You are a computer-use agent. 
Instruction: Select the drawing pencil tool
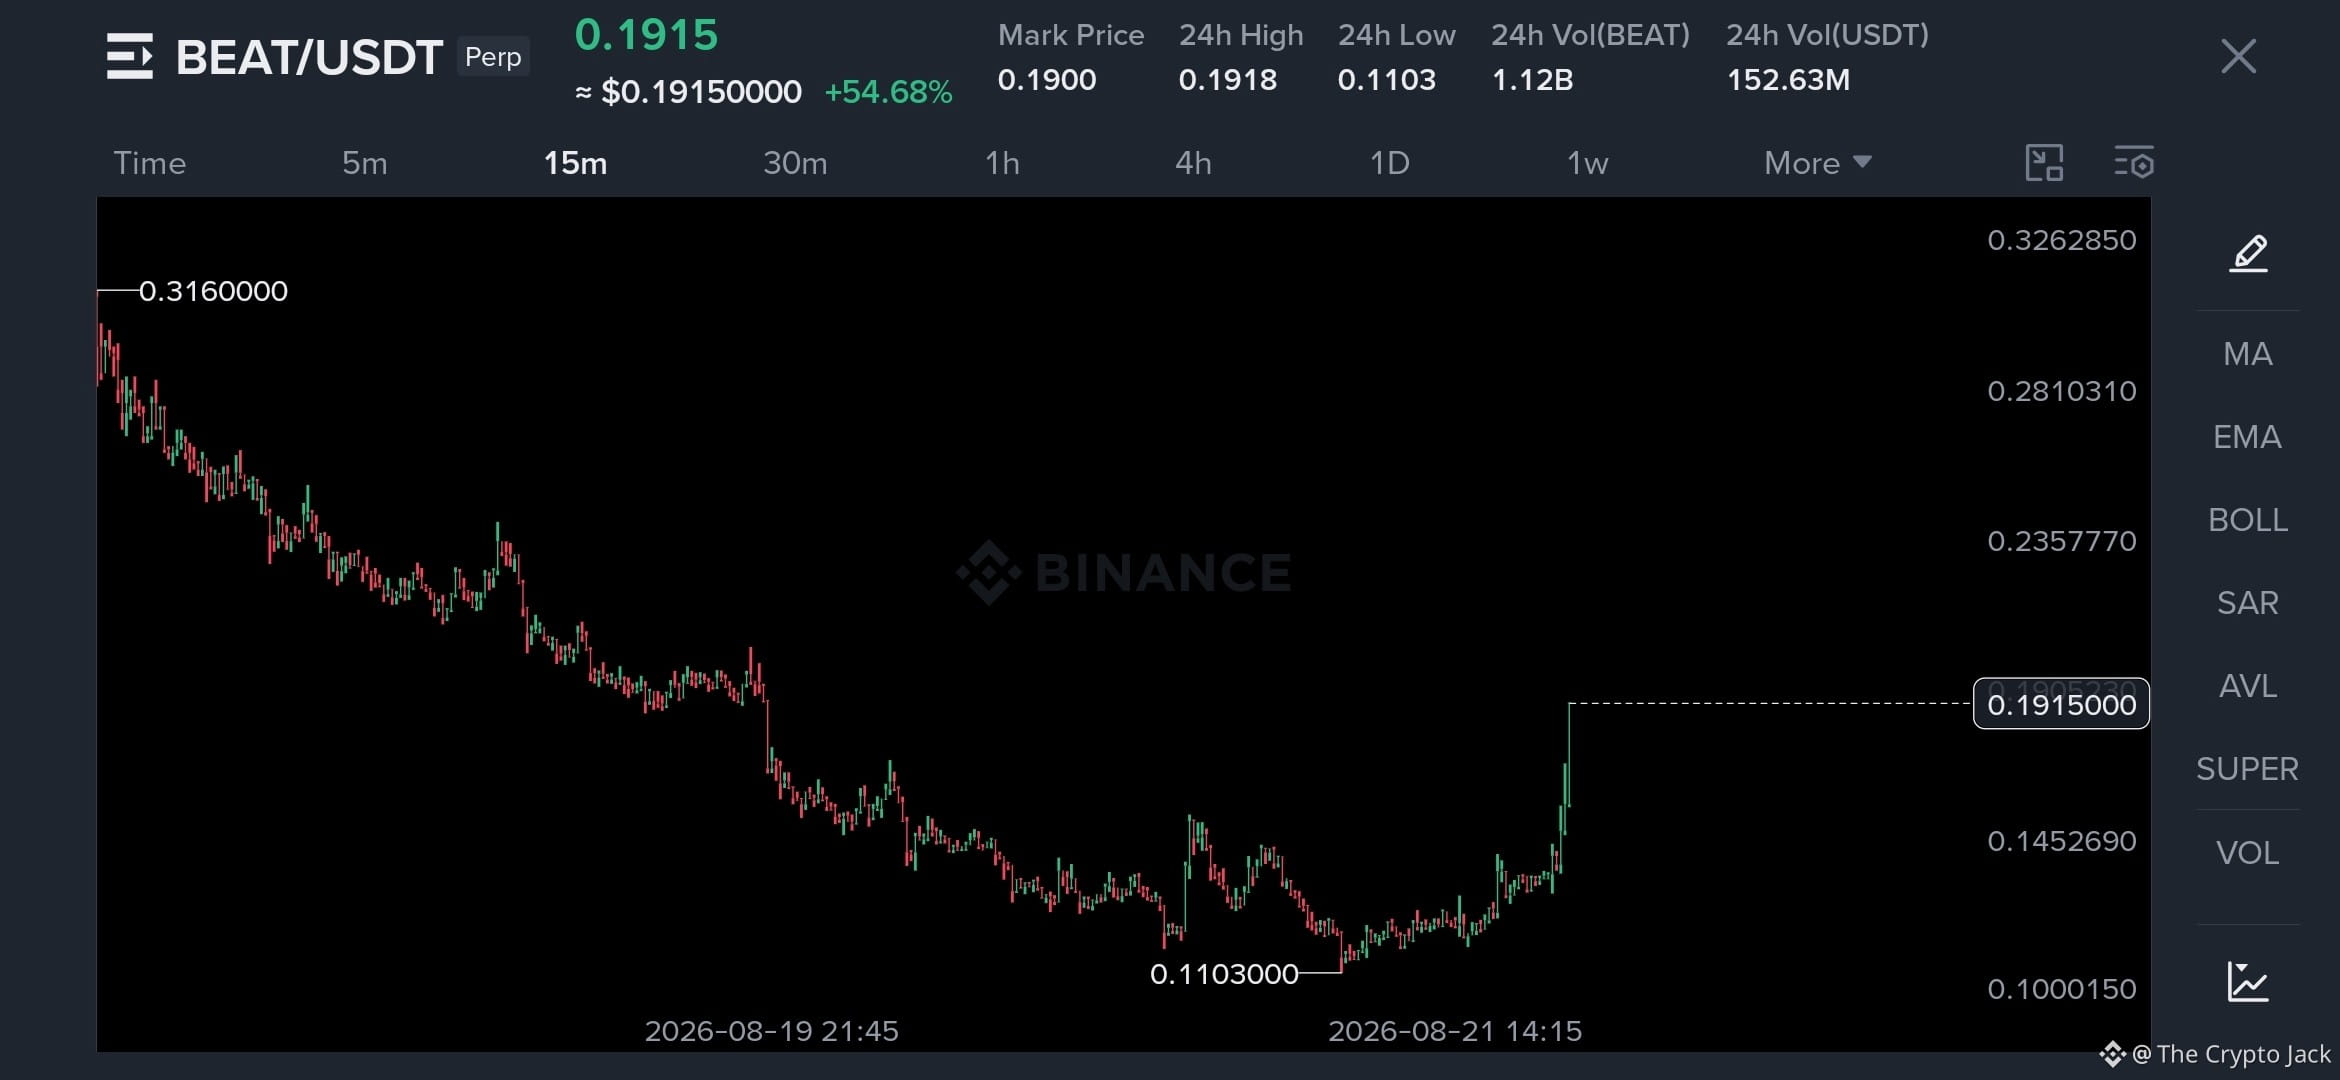2248,253
